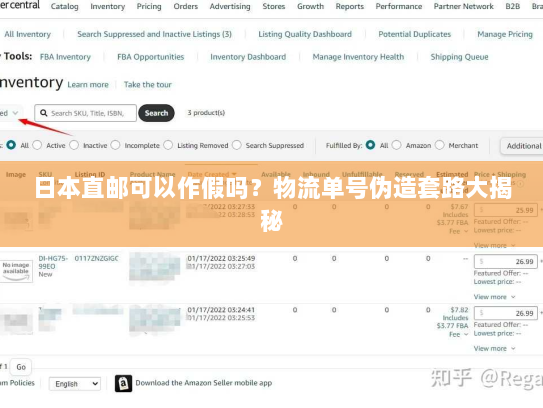Expand View more in DI-HG75-99EO row
This screenshot has width=543, height=408.
click(494, 297)
